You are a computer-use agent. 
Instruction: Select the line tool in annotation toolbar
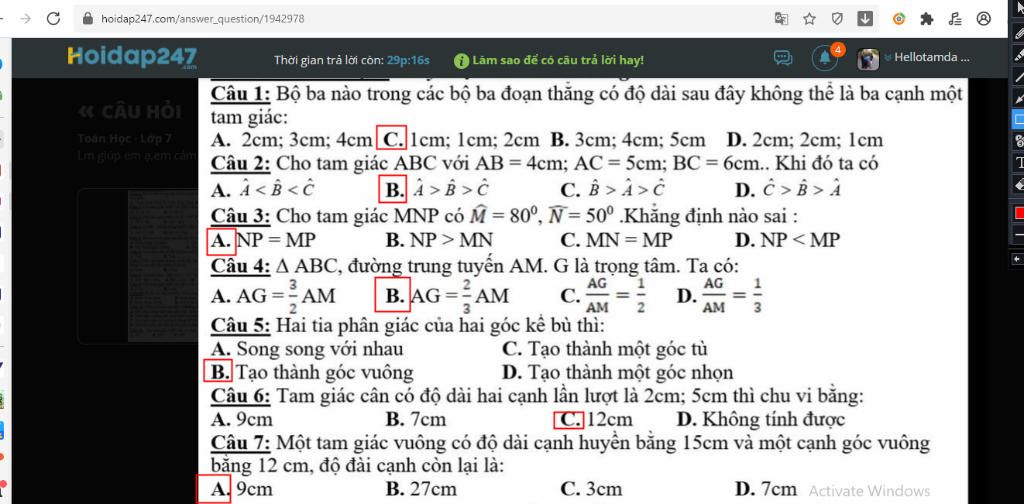1019,76
